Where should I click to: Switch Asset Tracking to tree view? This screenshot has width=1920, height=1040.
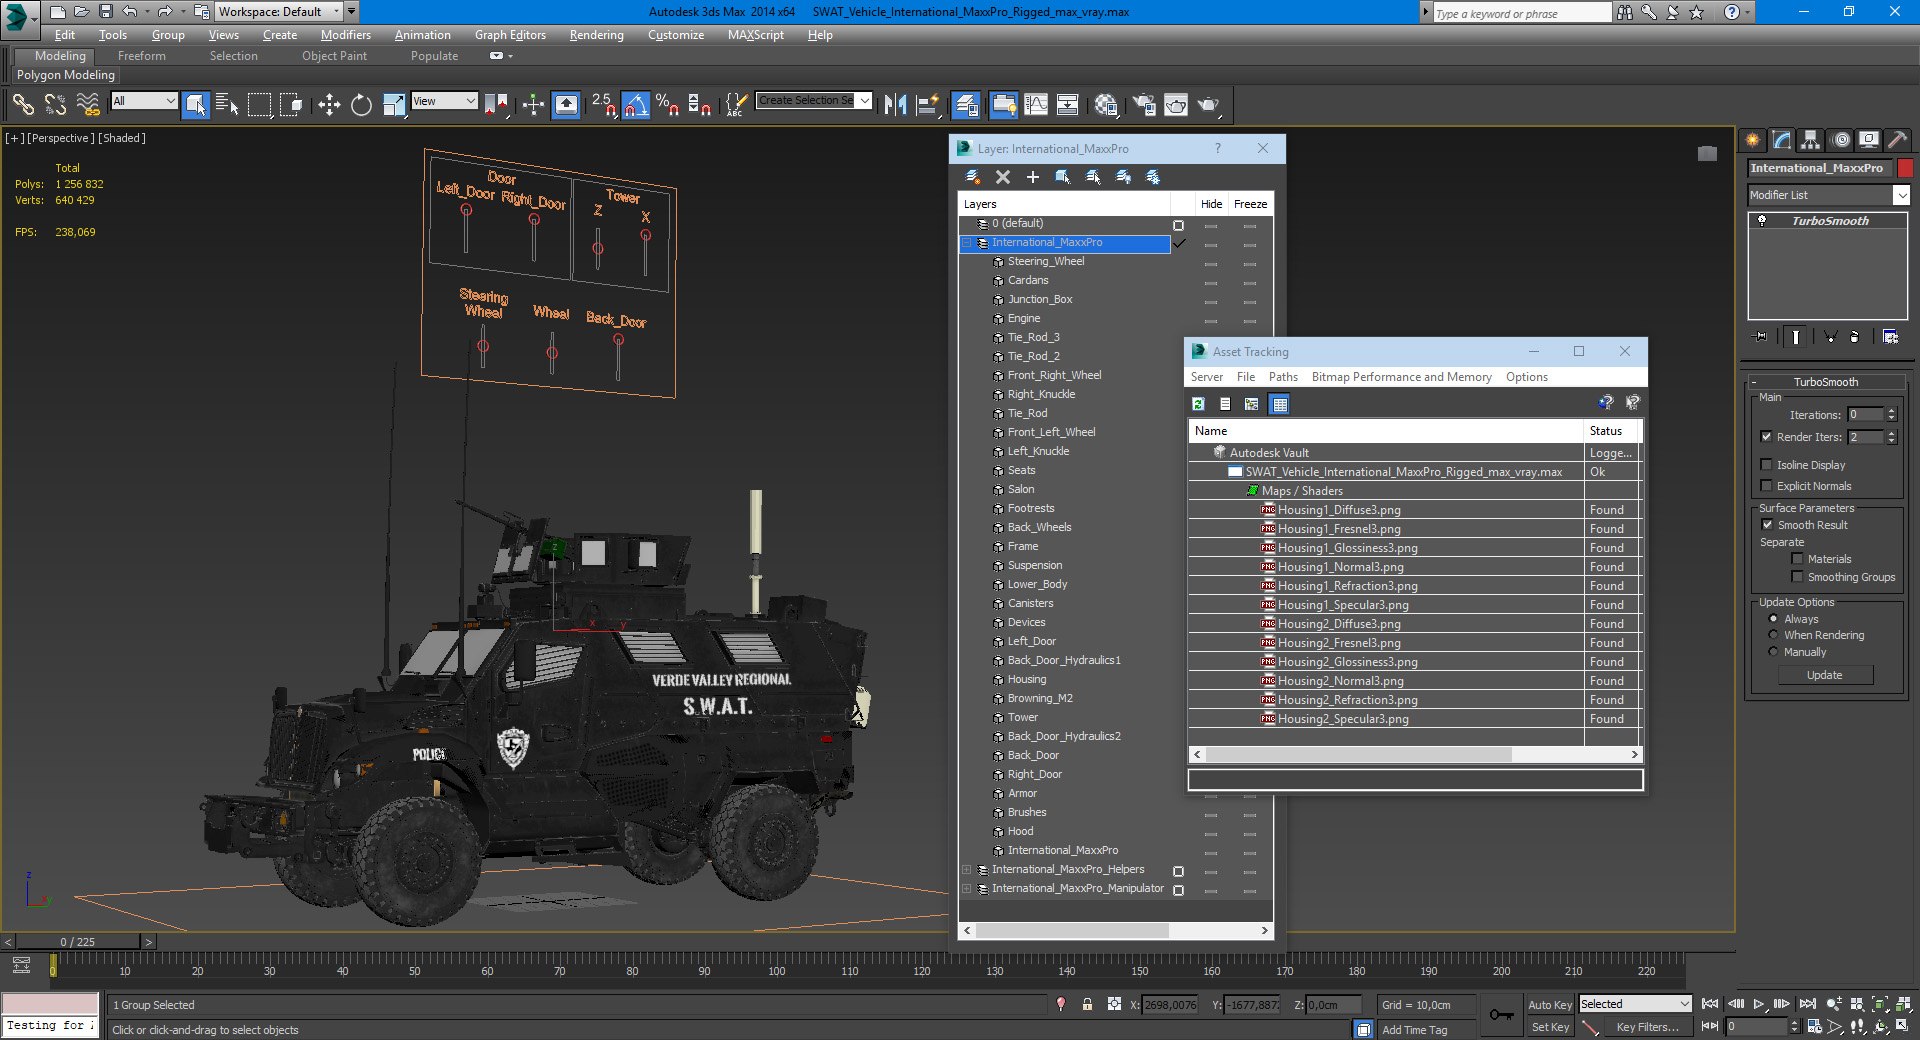(1252, 404)
